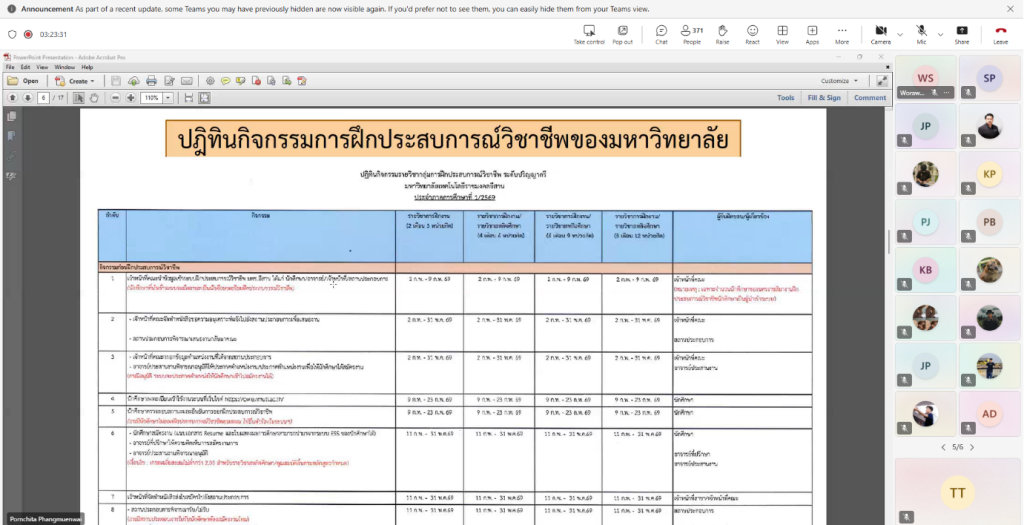Screen dimensions: 1024x525
Task: Open the React emoji menu
Action: coord(752,33)
